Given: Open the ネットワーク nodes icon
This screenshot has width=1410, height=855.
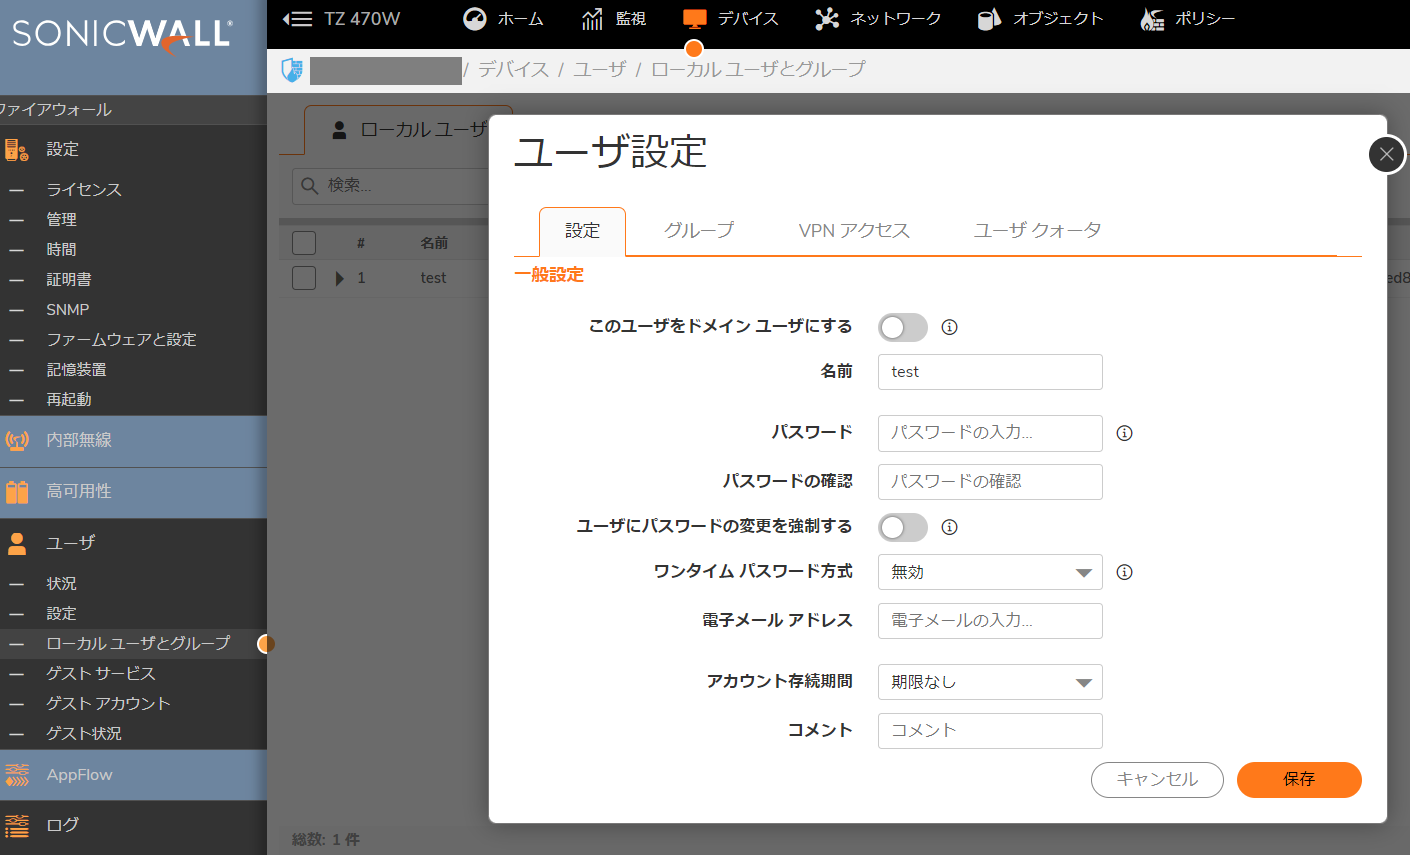Looking at the screenshot, I should 826,18.
